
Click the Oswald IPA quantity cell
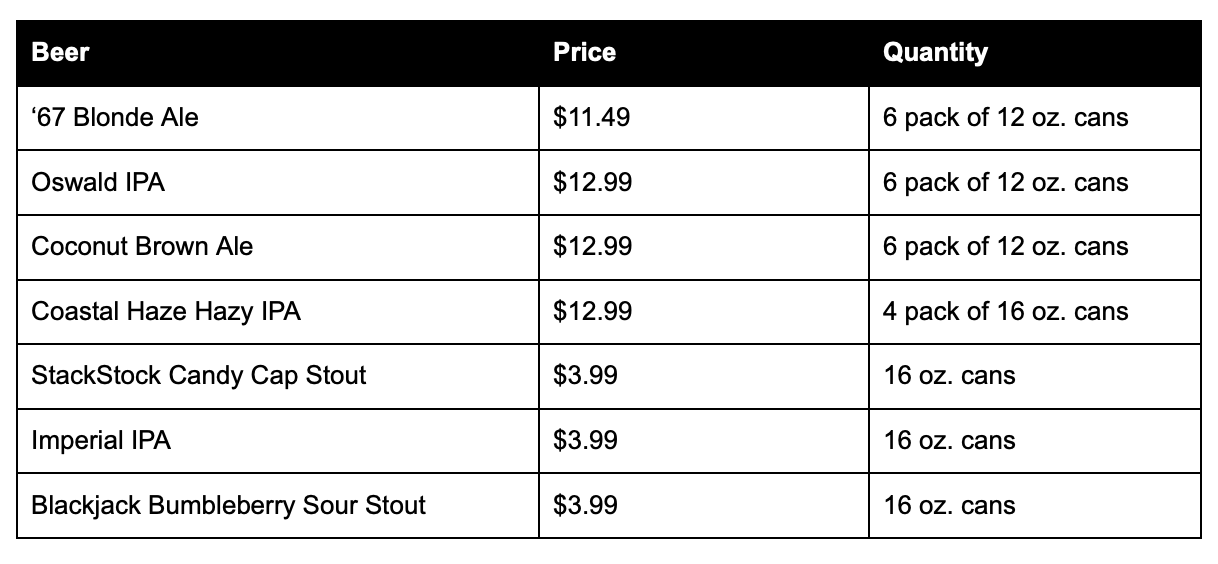click(x=1035, y=182)
